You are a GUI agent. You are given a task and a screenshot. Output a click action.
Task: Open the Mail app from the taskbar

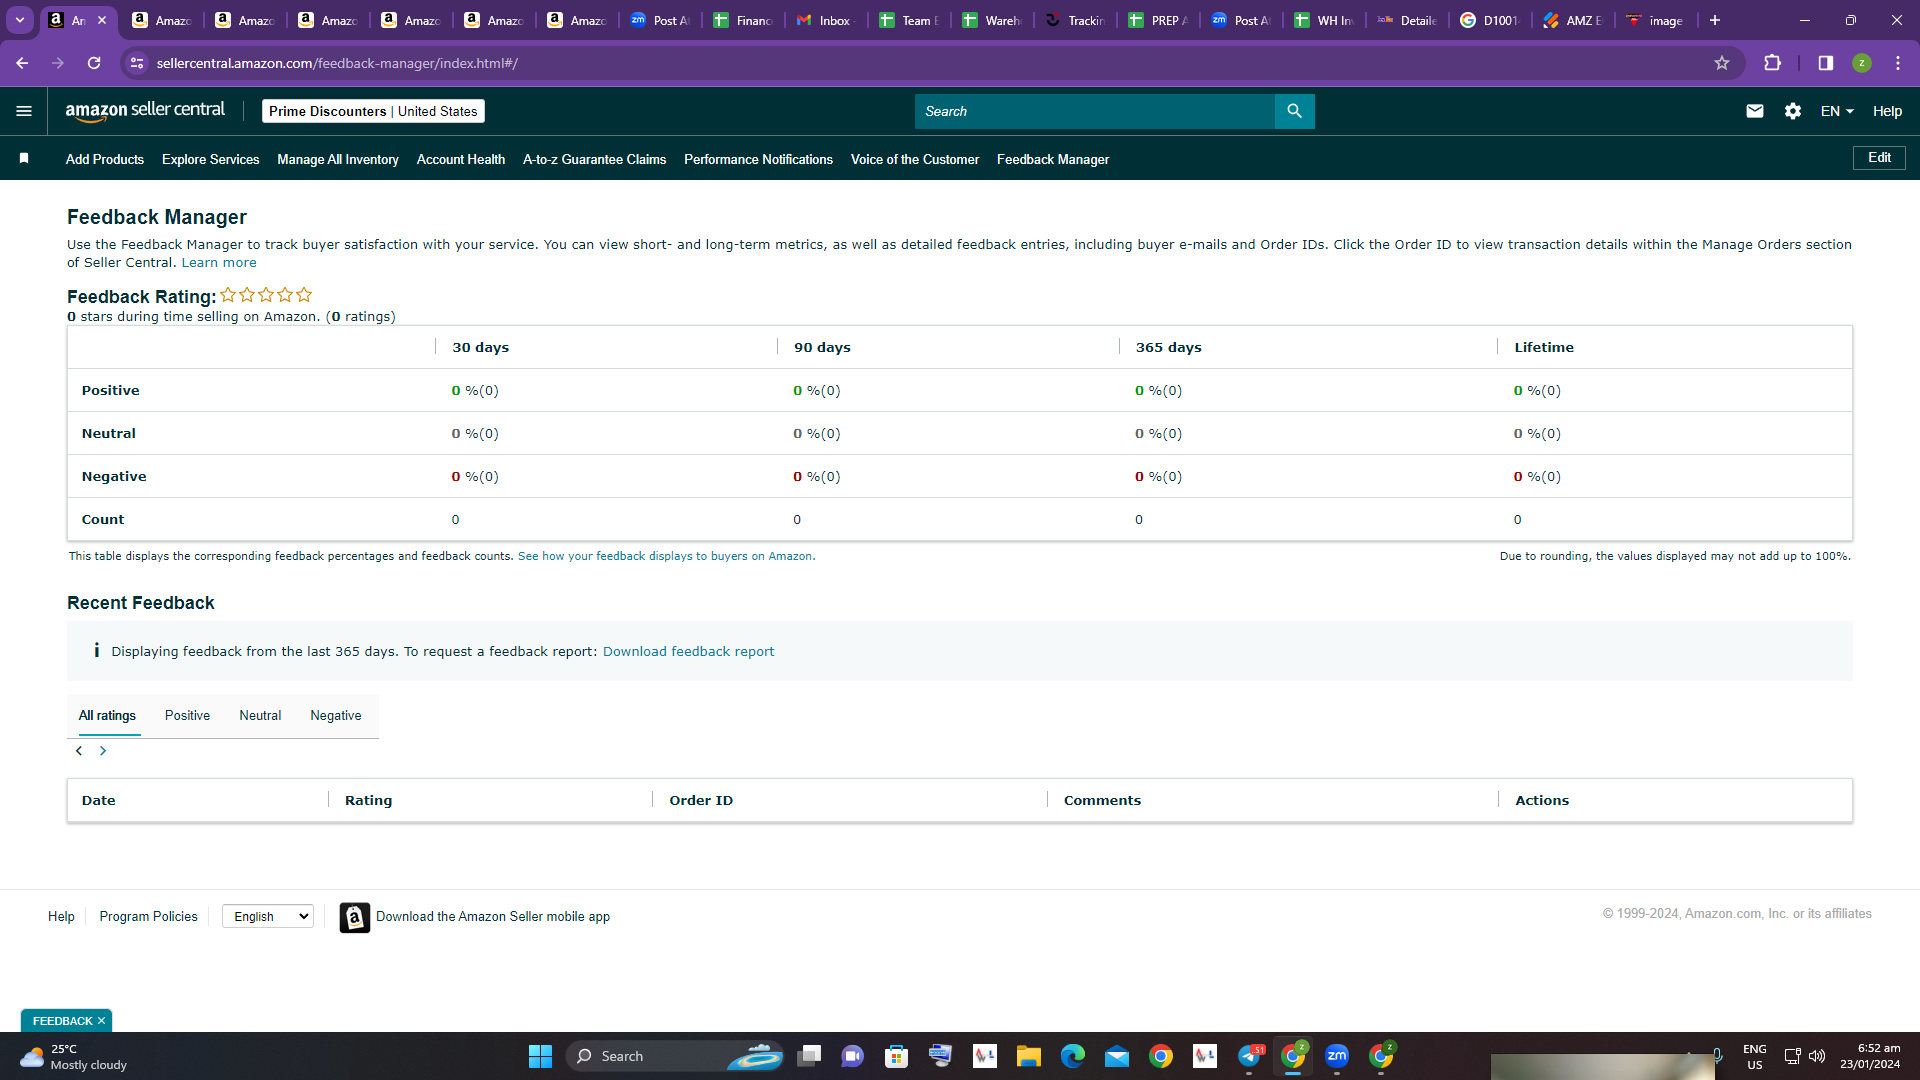(1117, 1056)
